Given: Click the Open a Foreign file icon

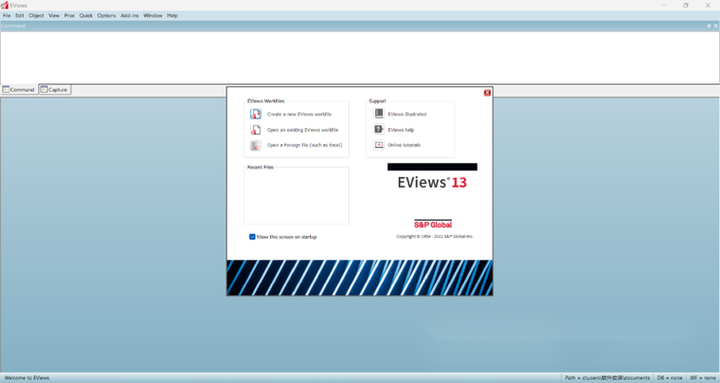Looking at the screenshot, I should (256, 145).
